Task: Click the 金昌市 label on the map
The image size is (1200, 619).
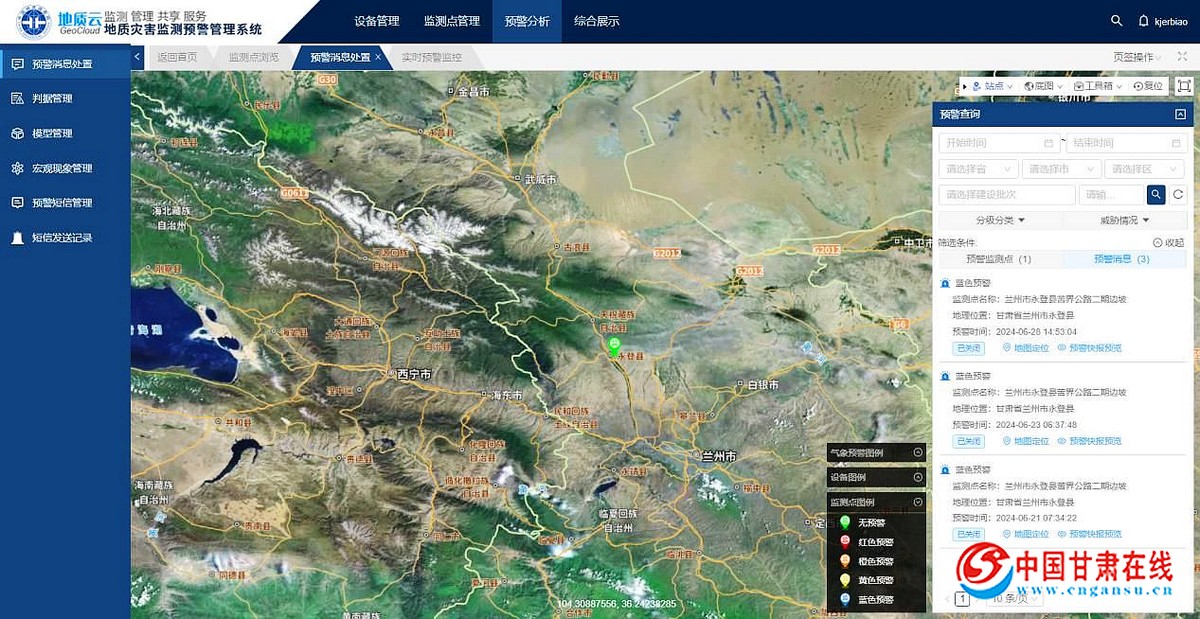Action: [x=474, y=92]
